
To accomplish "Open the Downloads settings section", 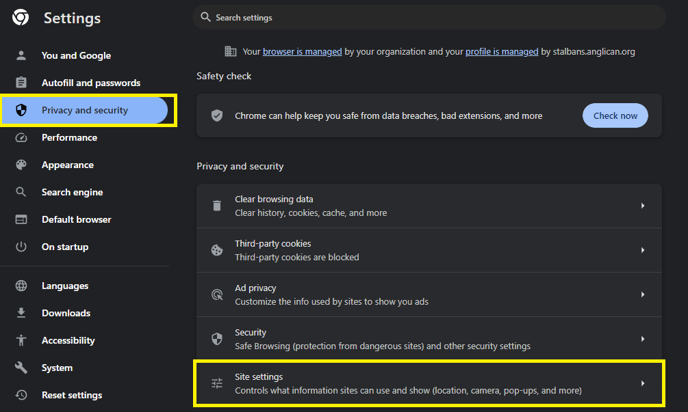I will (x=66, y=313).
